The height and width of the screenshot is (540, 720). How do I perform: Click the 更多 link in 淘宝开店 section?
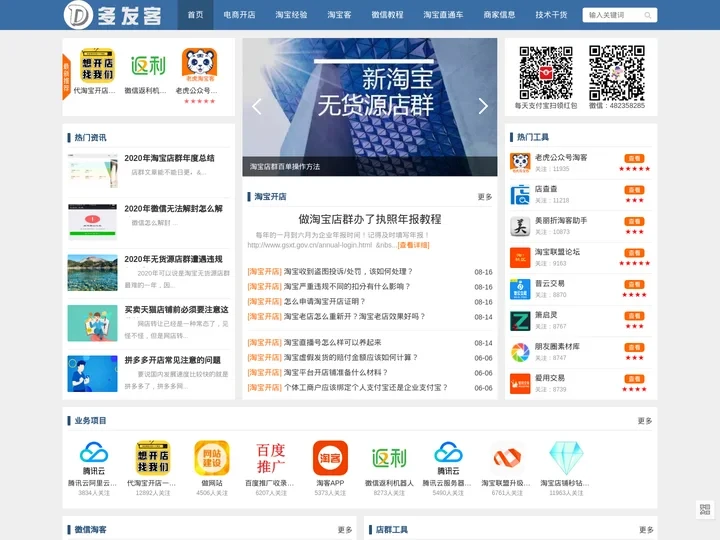click(x=484, y=197)
